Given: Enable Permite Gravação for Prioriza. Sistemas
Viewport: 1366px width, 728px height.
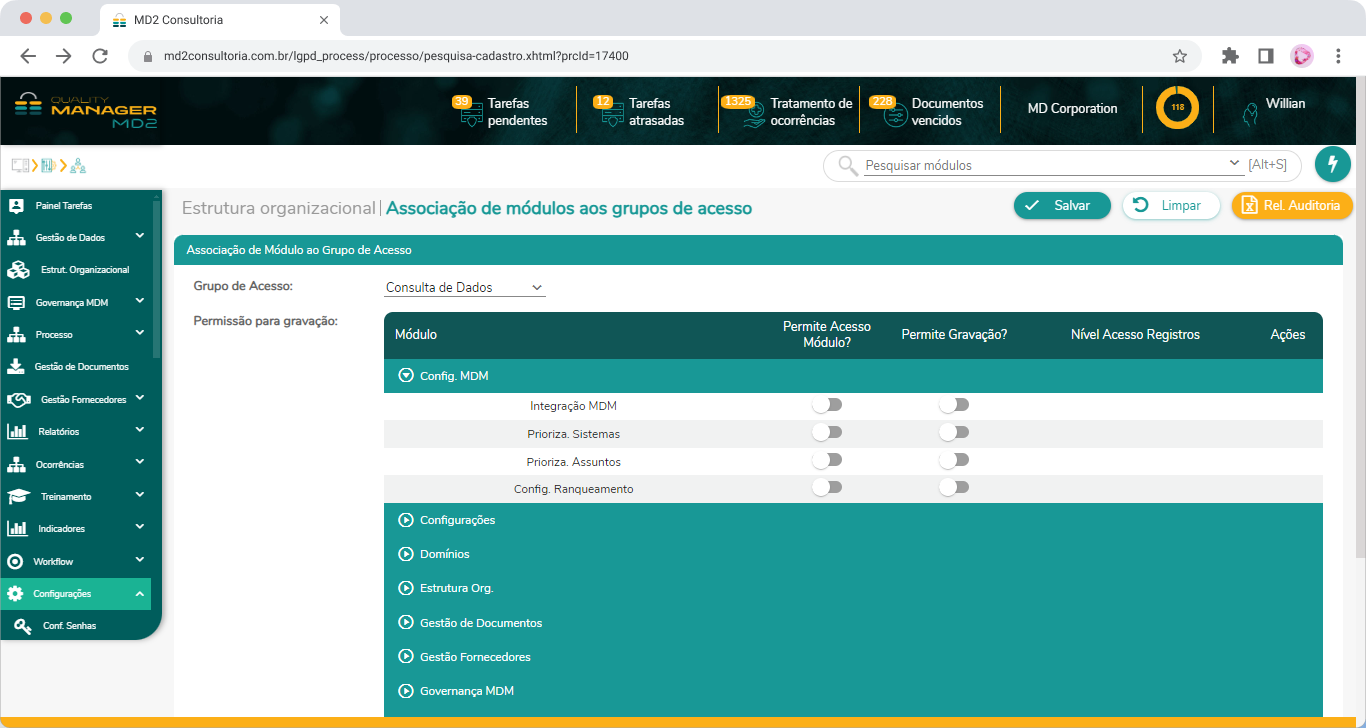Looking at the screenshot, I should point(953,432).
